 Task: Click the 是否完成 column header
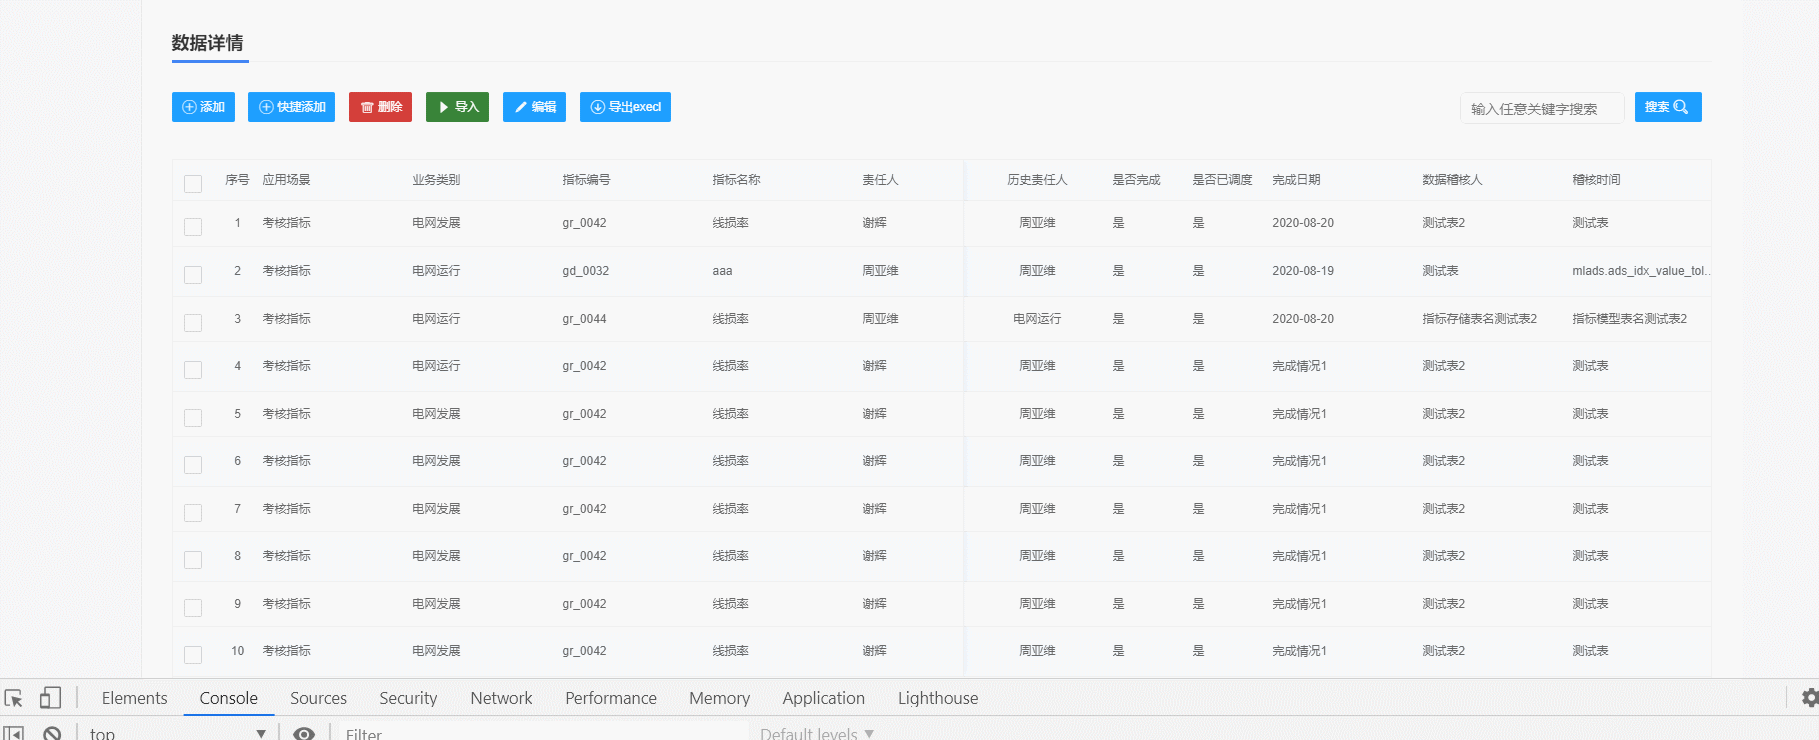(x=1136, y=180)
